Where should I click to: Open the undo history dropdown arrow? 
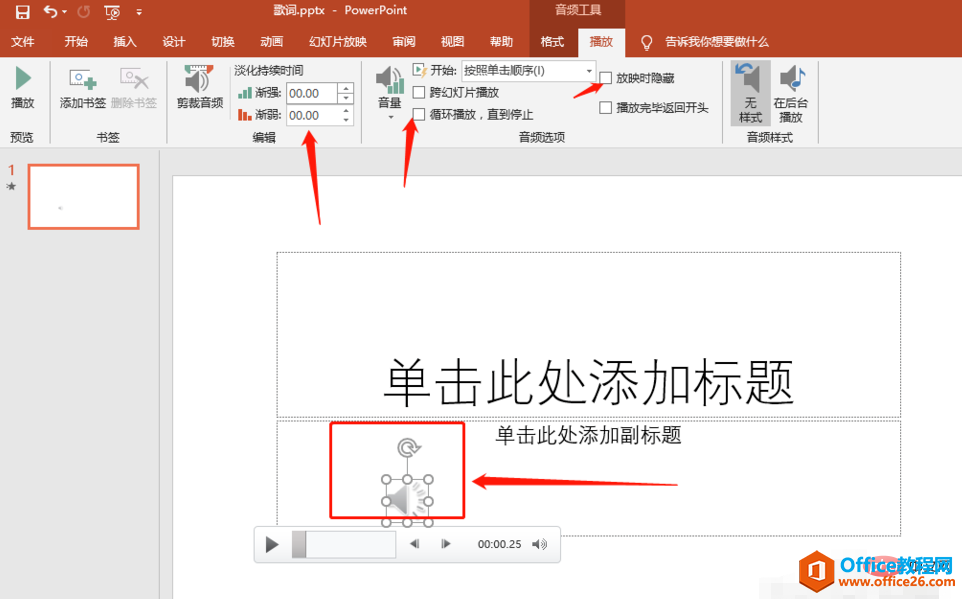pyautogui.click(x=64, y=12)
